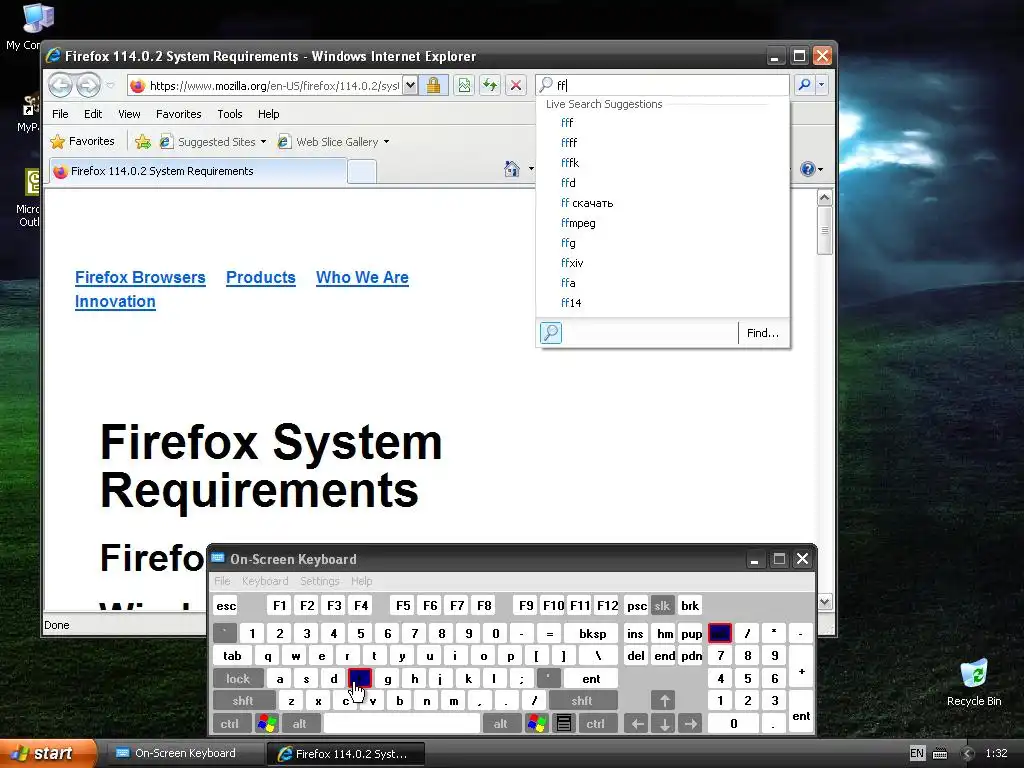Click the EN language indicator in tray

click(917, 753)
